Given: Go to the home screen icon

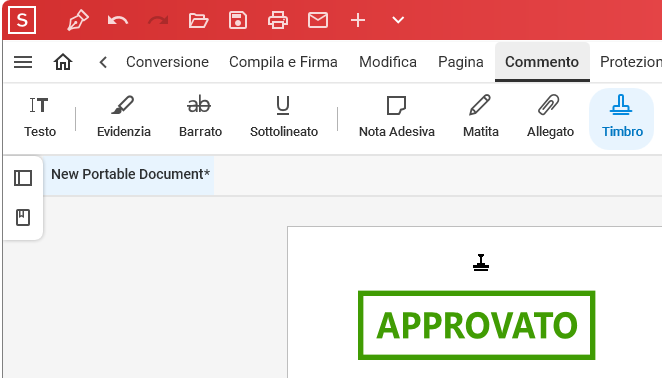Looking at the screenshot, I should point(63,62).
